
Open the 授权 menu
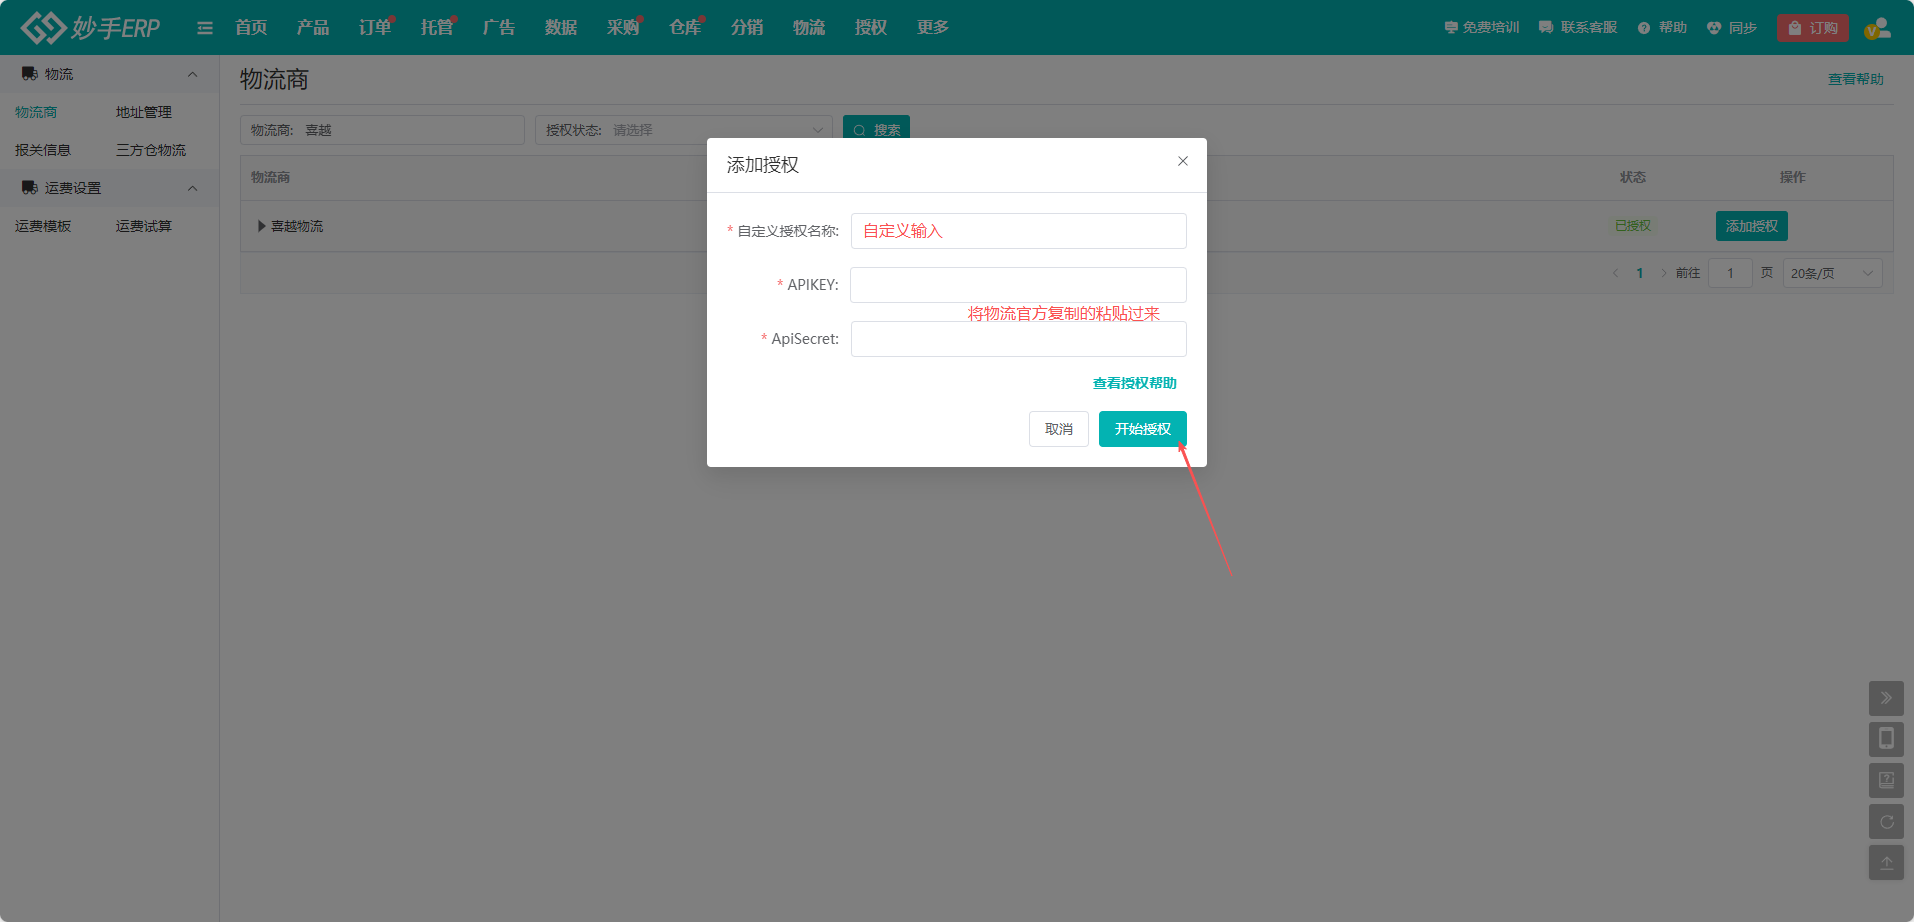871,27
